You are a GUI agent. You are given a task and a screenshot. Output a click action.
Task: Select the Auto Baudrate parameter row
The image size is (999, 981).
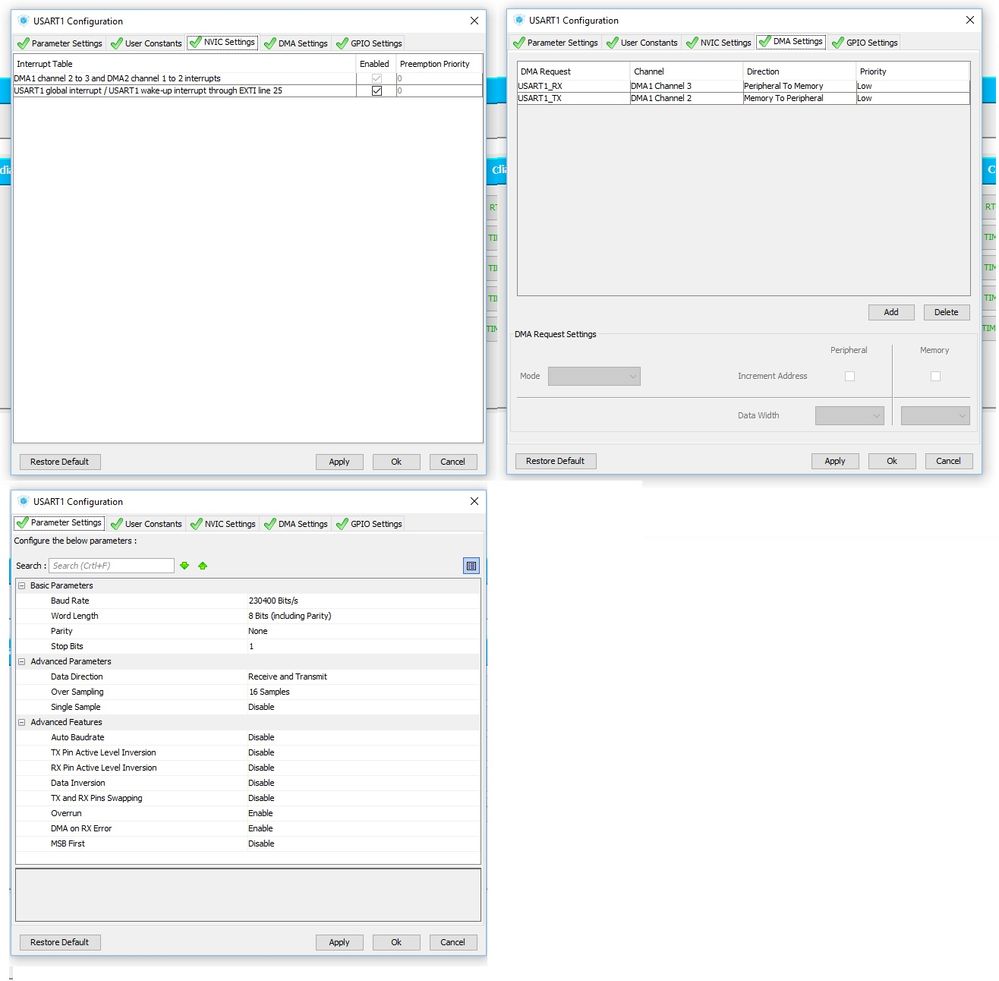pos(248,738)
